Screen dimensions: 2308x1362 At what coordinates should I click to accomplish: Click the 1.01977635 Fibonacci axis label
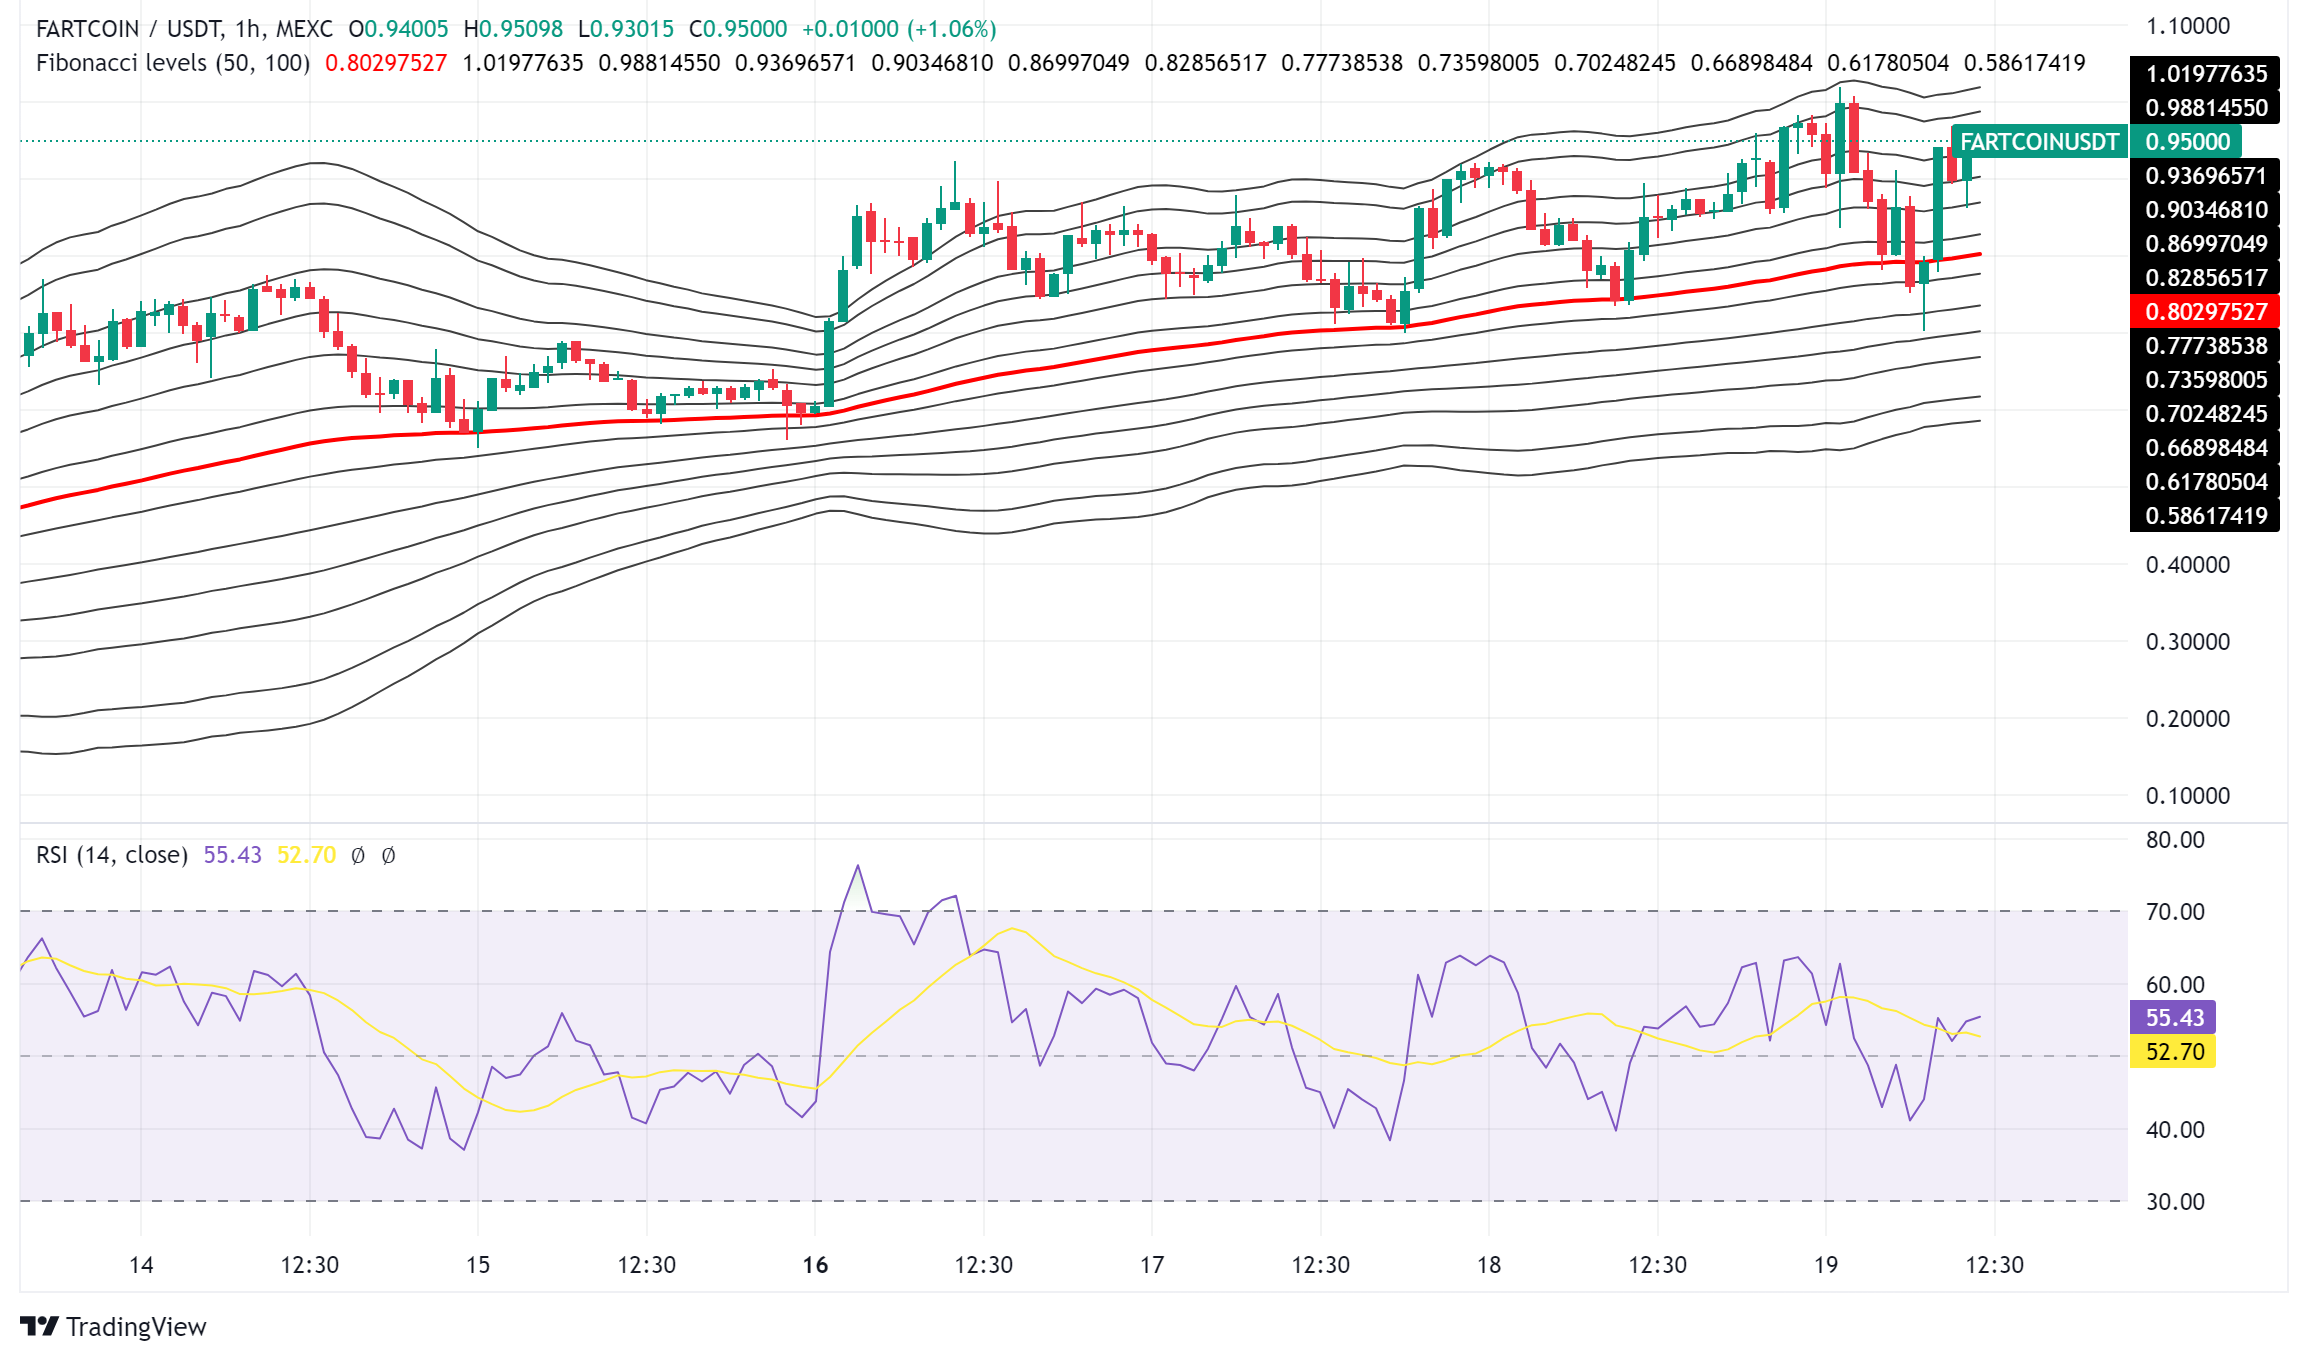[x=2205, y=73]
